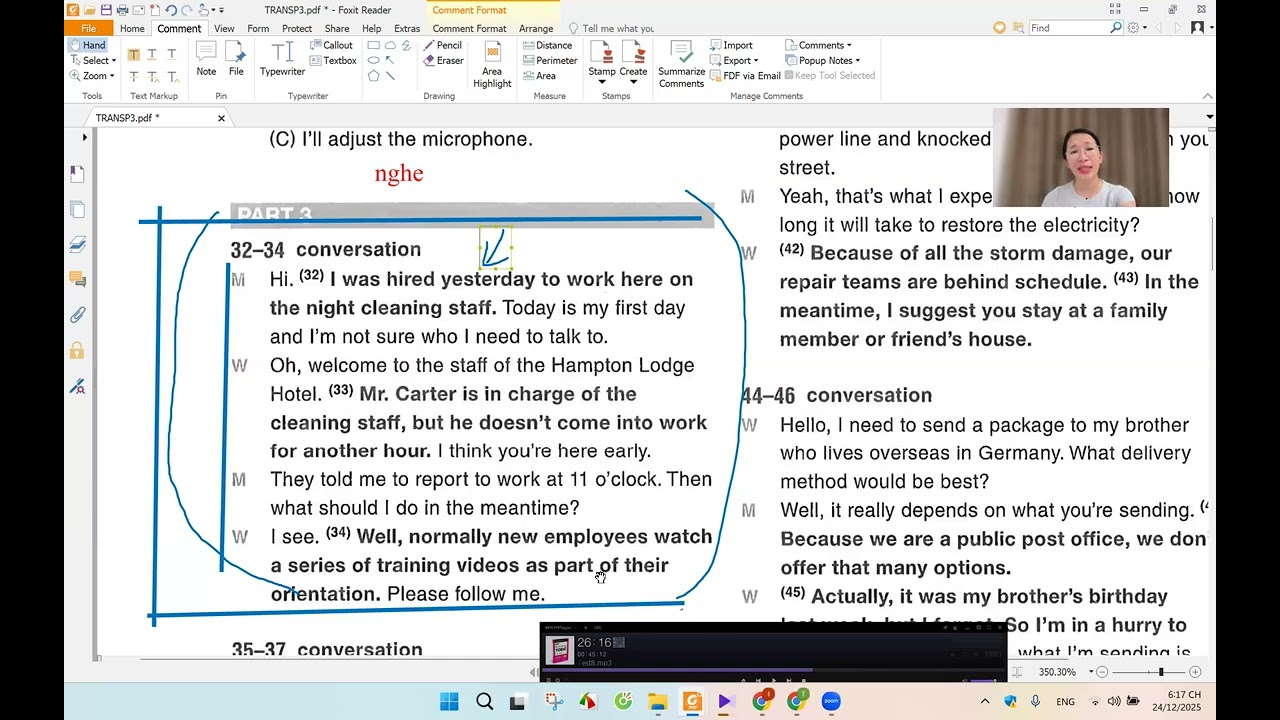1280x720 pixels.
Task: Open the Stamp dropdown
Action: 602,65
